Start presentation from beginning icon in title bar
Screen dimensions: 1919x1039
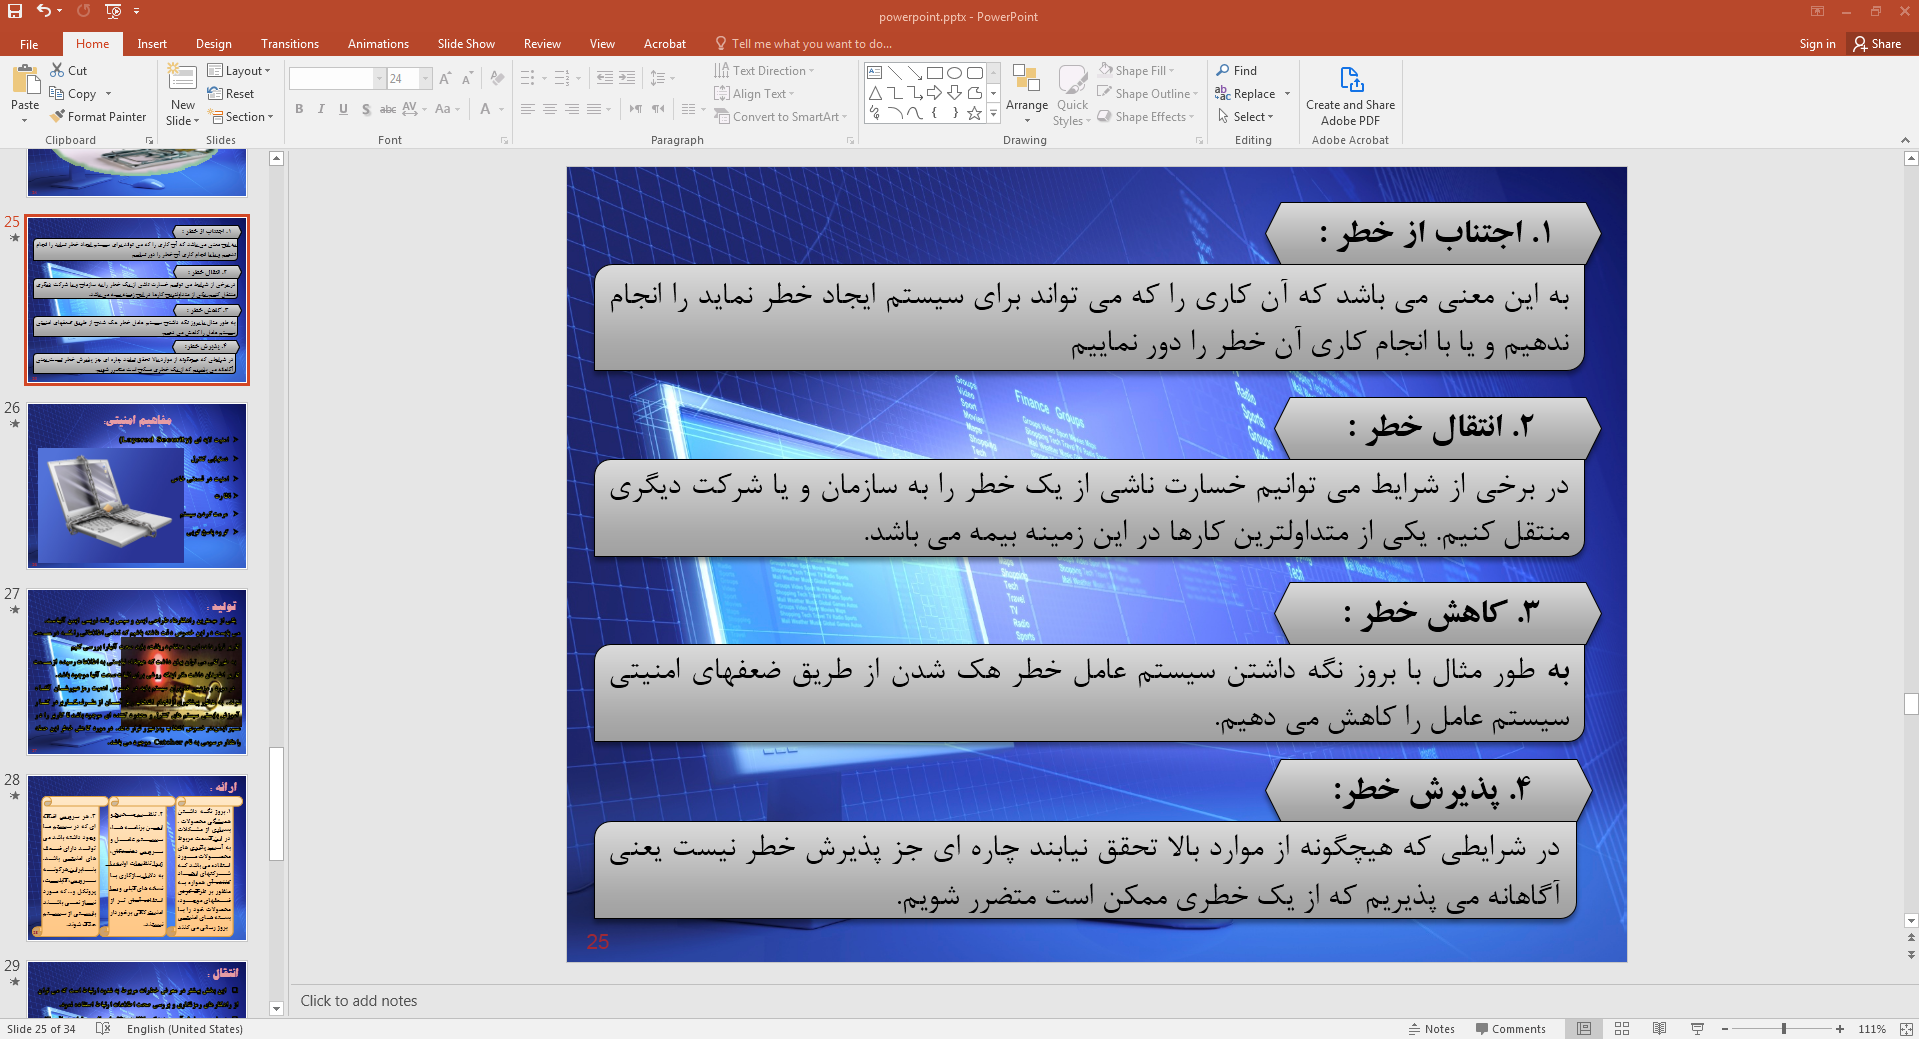[112, 11]
